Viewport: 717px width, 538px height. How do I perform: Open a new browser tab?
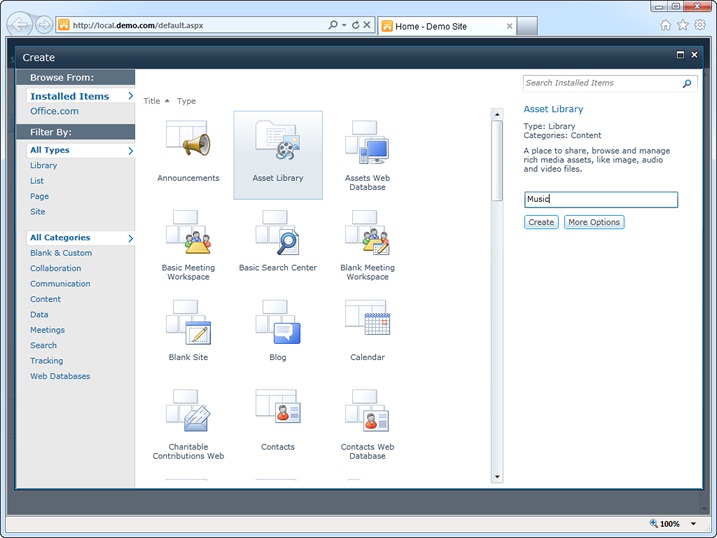coord(527,27)
